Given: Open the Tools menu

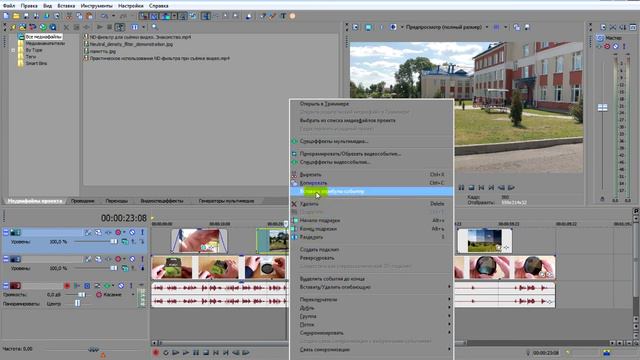Looking at the screenshot, I should pyautogui.click(x=97, y=6).
